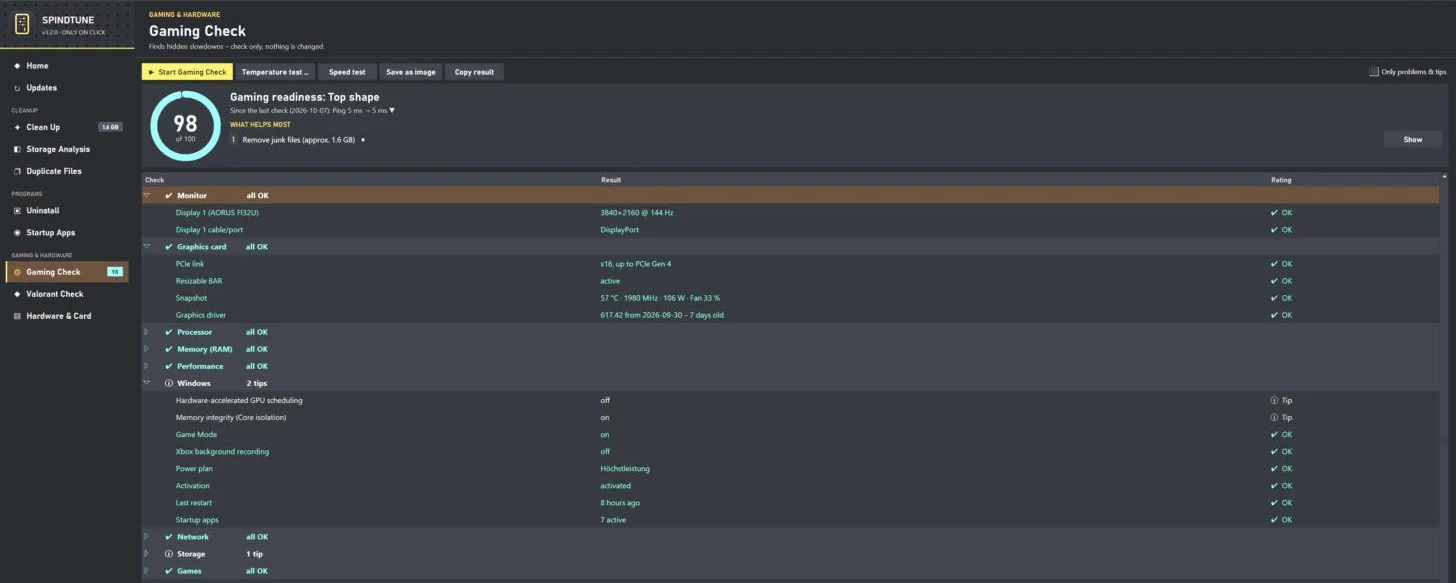
Task: Open Hardware & Card page
Action: coord(67,316)
